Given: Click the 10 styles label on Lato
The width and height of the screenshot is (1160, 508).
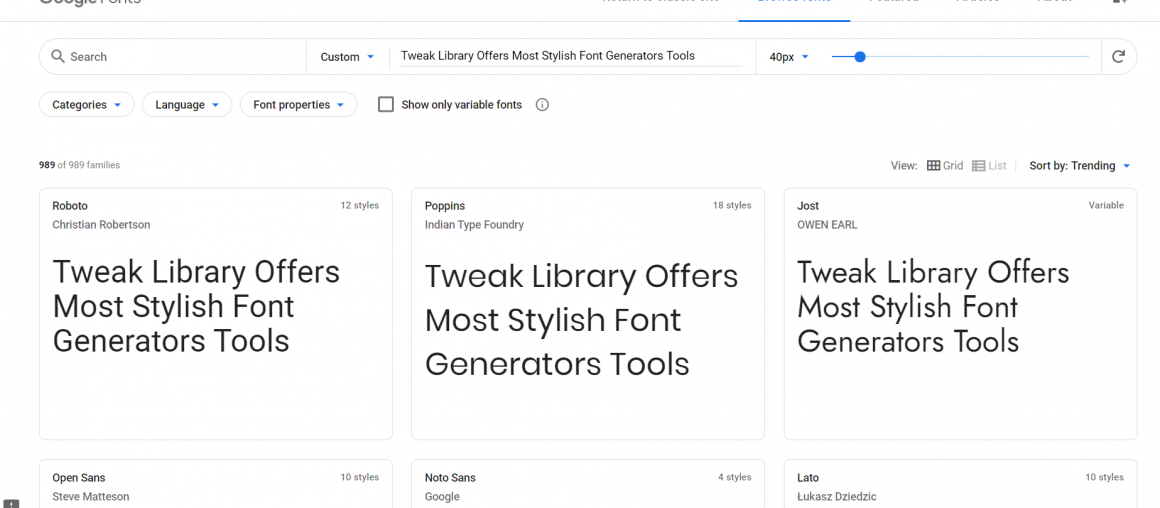Looking at the screenshot, I should point(1105,478).
